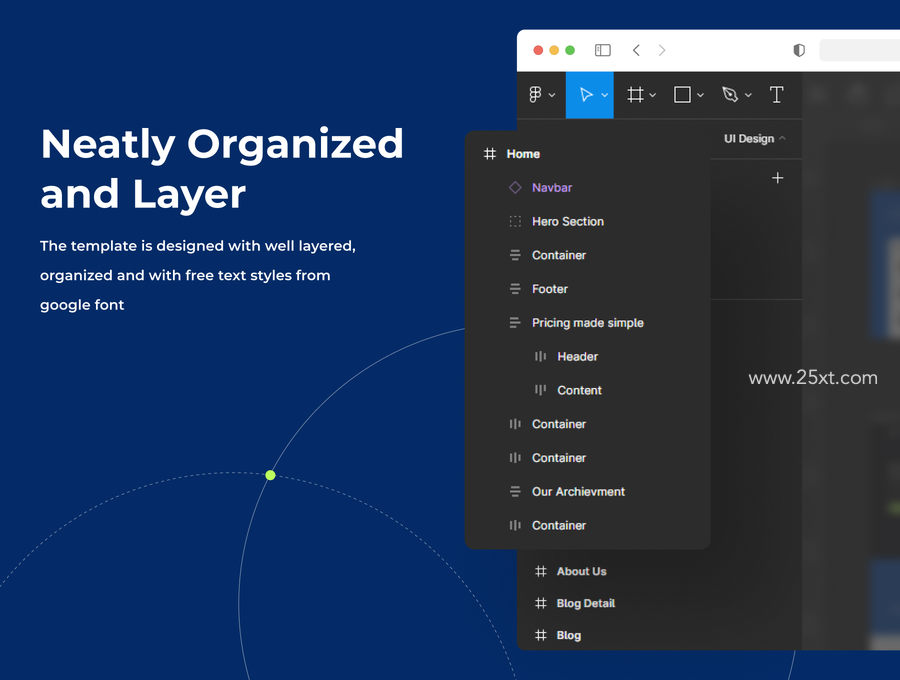The height and width of the screenshot is (680, 900).
Task: Click the Hero Section dashed group icon
Action: click(x=515, y=222)
